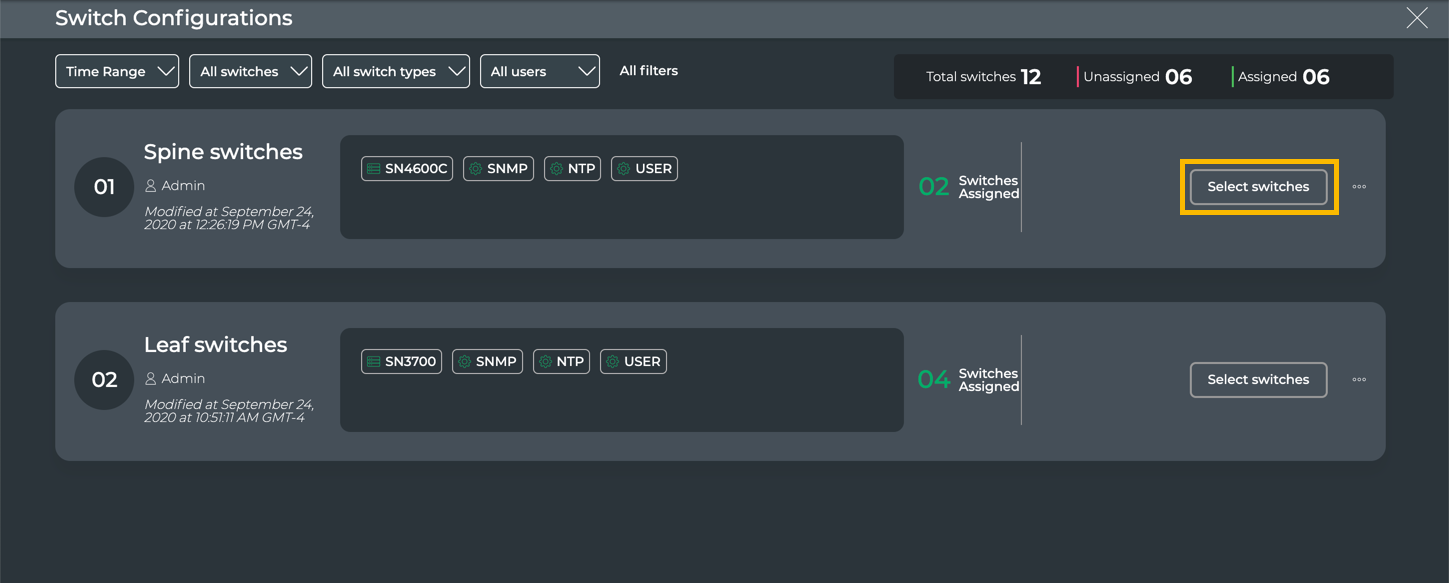Viewport: 1449px width, 583px height.
Task: Open the Time Range dropdown
Action: (x=117, y=72)
